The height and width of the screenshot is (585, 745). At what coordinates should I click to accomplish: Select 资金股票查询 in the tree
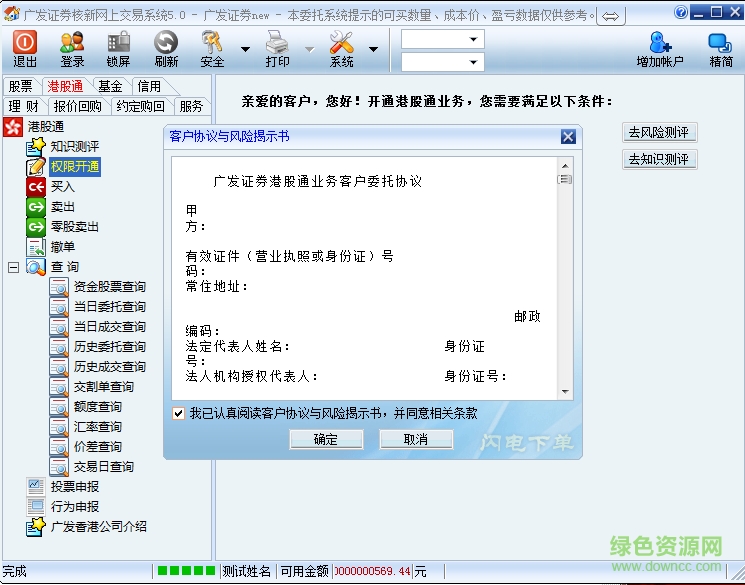tap(109, 287)
